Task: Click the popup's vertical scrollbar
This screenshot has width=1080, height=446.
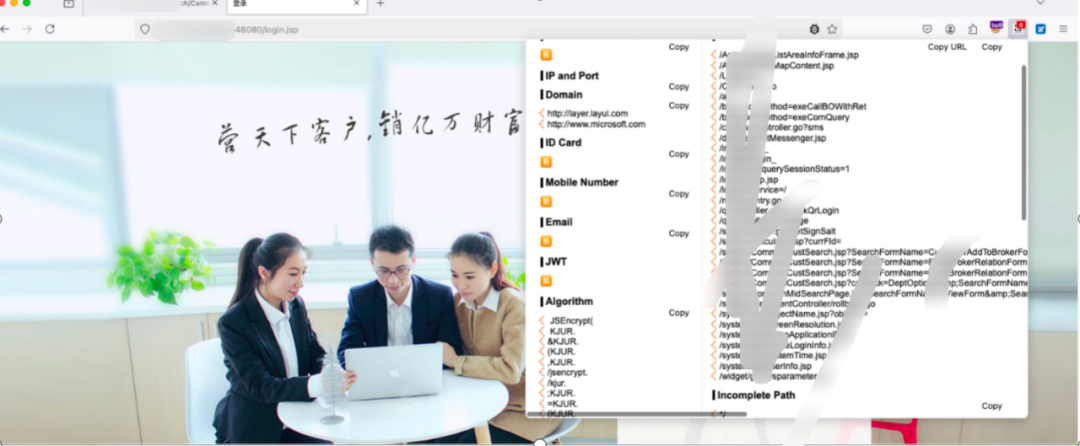Action: (1024, 143)
